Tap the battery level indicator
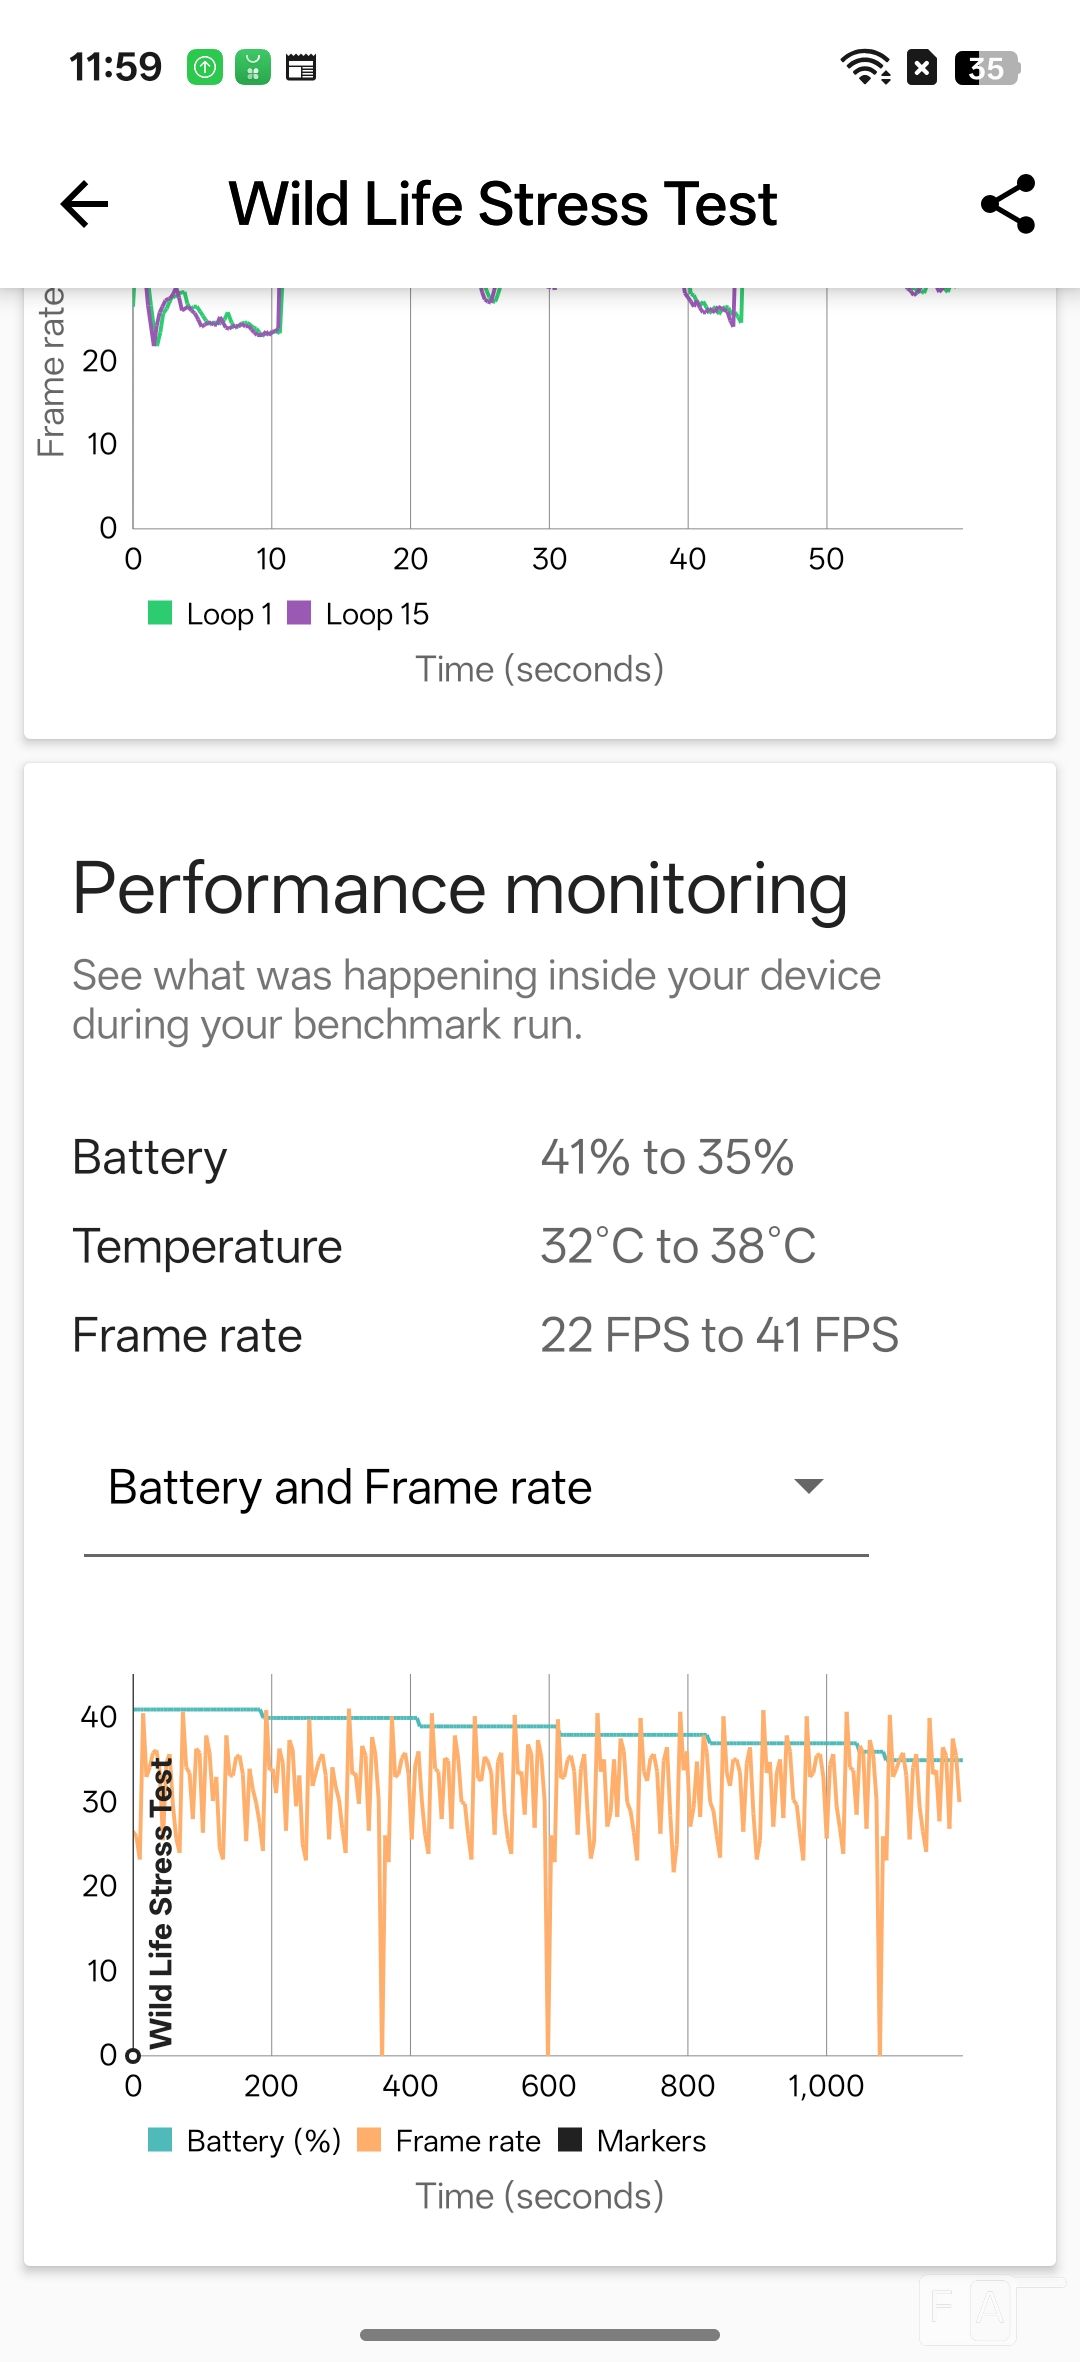The image size is (1080, 2362). [987, 68]
